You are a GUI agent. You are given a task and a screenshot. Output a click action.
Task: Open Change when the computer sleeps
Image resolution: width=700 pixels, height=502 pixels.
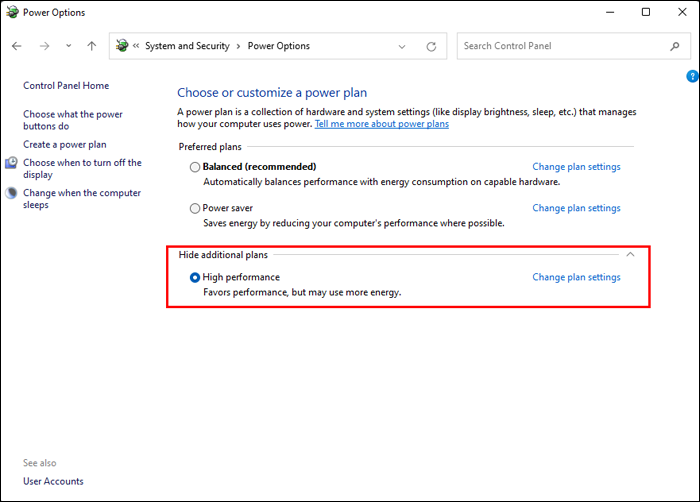[82, 199]
